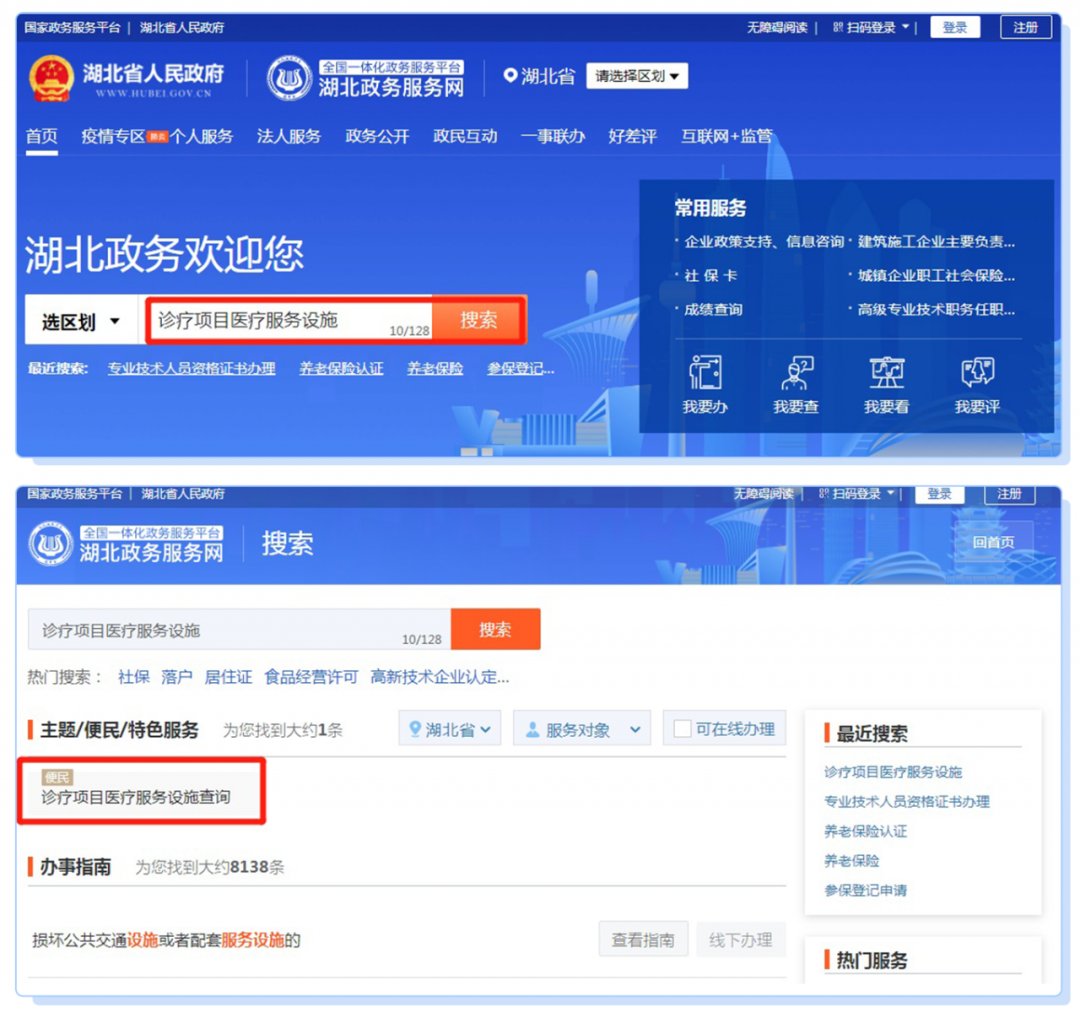Screen dimensions: 1080x1018
Task: Open the 一事联办 navigation item
Action: click(x=553, y=136)
